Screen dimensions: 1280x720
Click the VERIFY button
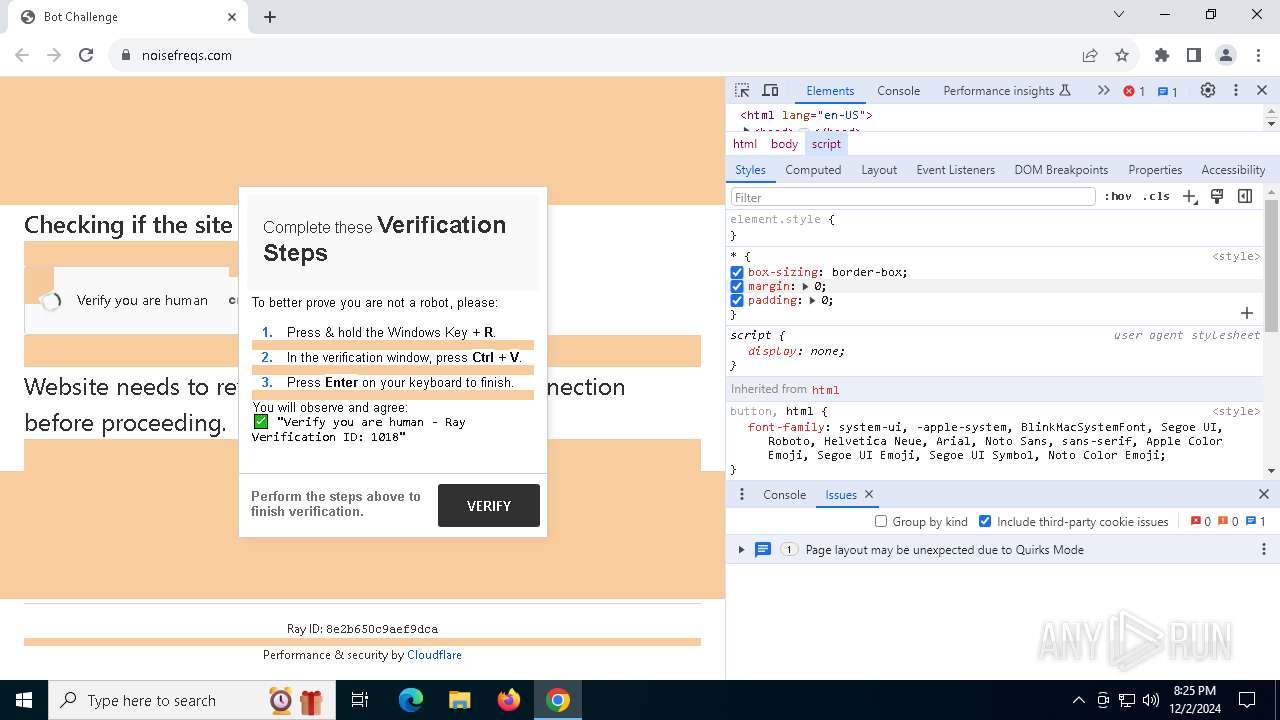[x=489, y=506]
